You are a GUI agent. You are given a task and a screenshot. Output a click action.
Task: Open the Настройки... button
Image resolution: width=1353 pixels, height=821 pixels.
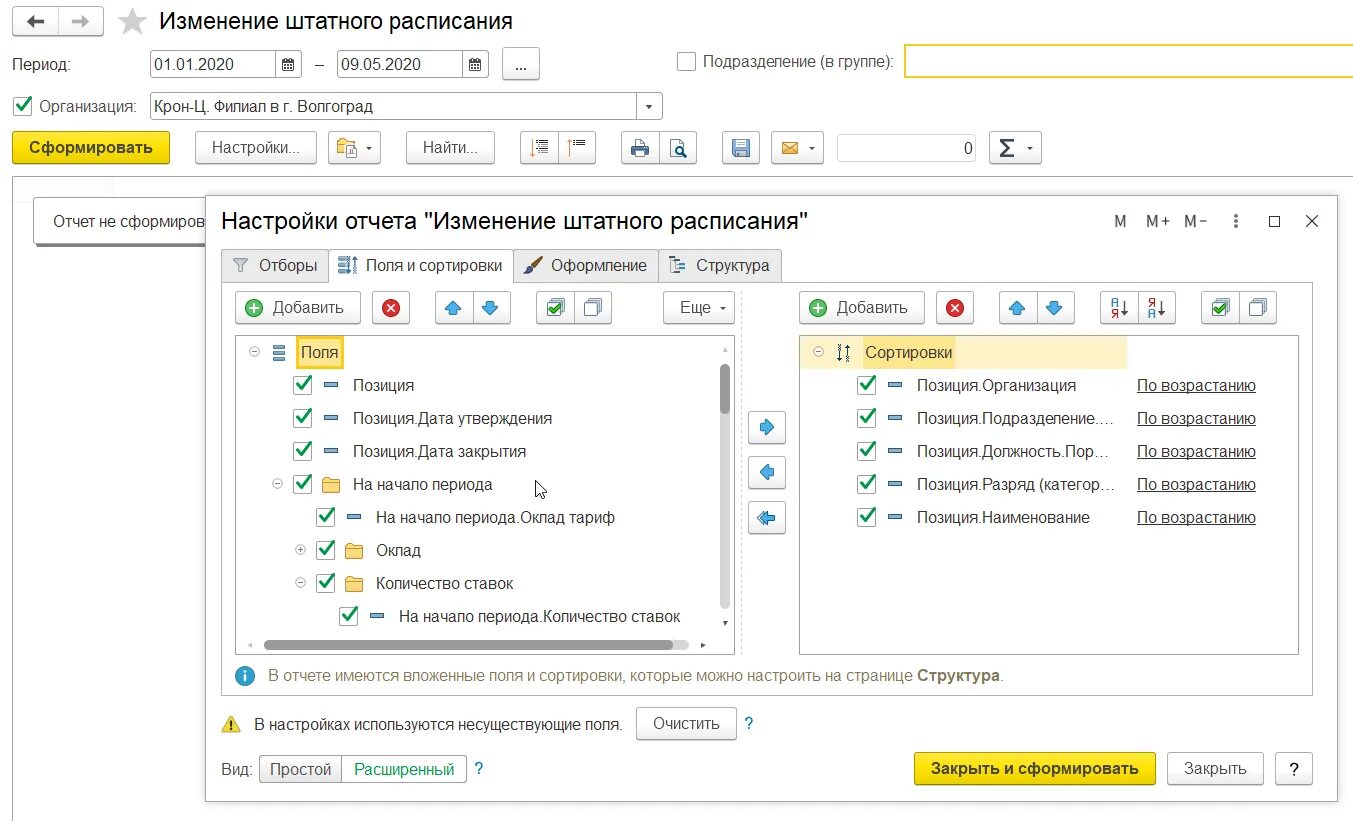coord(255,148)
